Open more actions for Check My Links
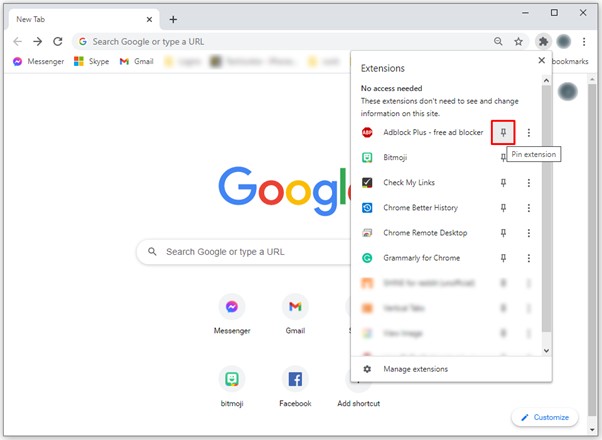Screen dimensions: 602x440 (x=529, y=183)
